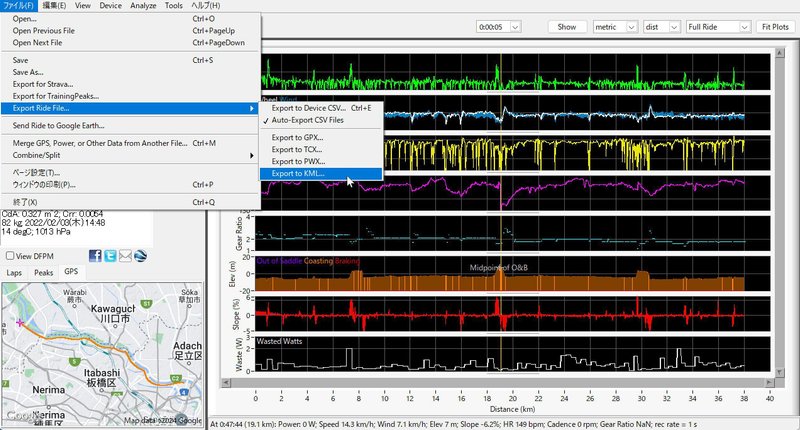The image size is (800, 430).
Task: Expand the Export Ride File submenu
Action: pos(131,108)
